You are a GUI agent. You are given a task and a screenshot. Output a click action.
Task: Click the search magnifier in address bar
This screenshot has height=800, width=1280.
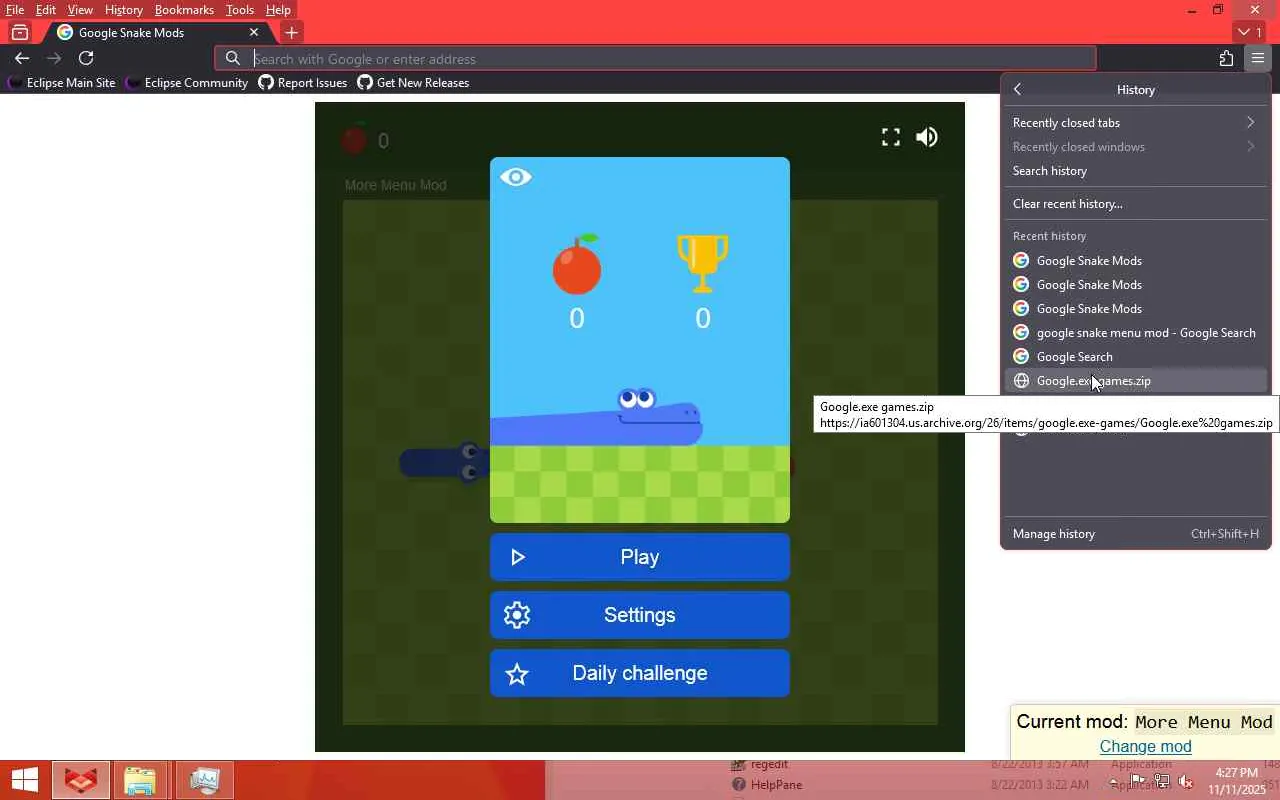[232, 58]
